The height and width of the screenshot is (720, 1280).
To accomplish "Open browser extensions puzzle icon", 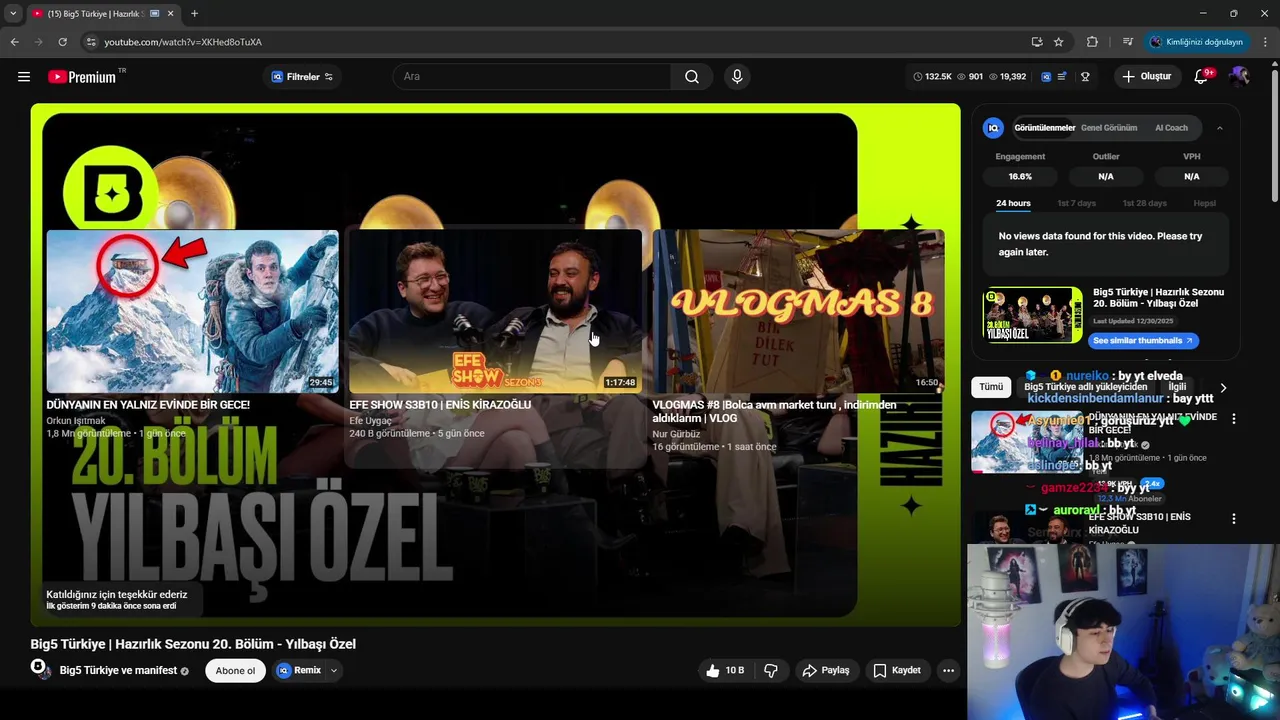I will click(x=1092, y=42).
